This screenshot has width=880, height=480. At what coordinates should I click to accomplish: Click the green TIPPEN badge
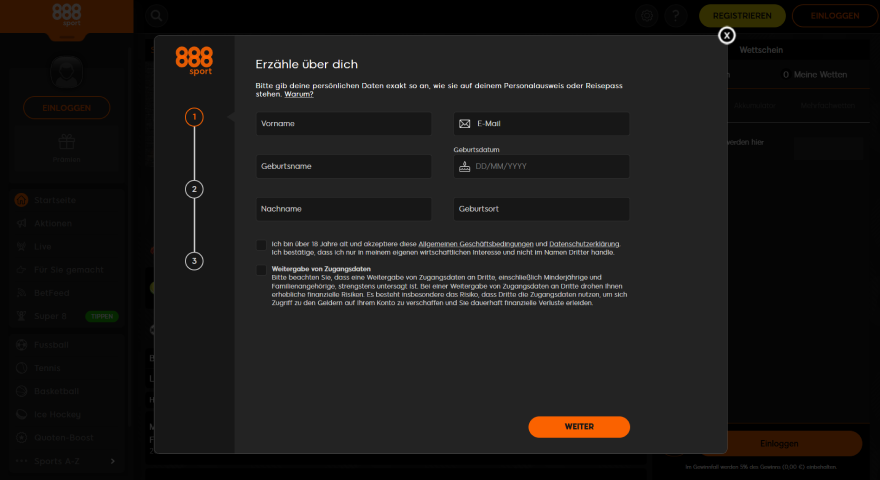click(102, 317)
